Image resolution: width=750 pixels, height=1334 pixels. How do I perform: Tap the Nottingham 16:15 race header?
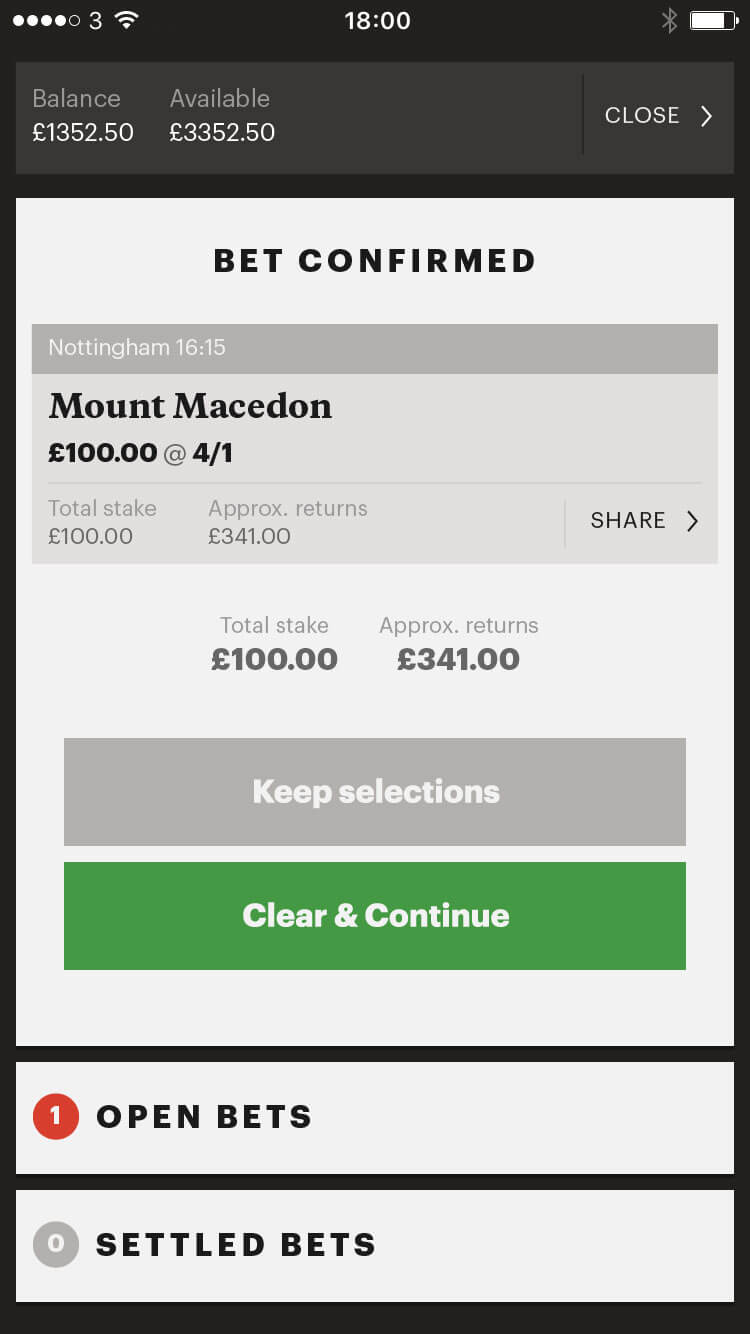[375, 348]
